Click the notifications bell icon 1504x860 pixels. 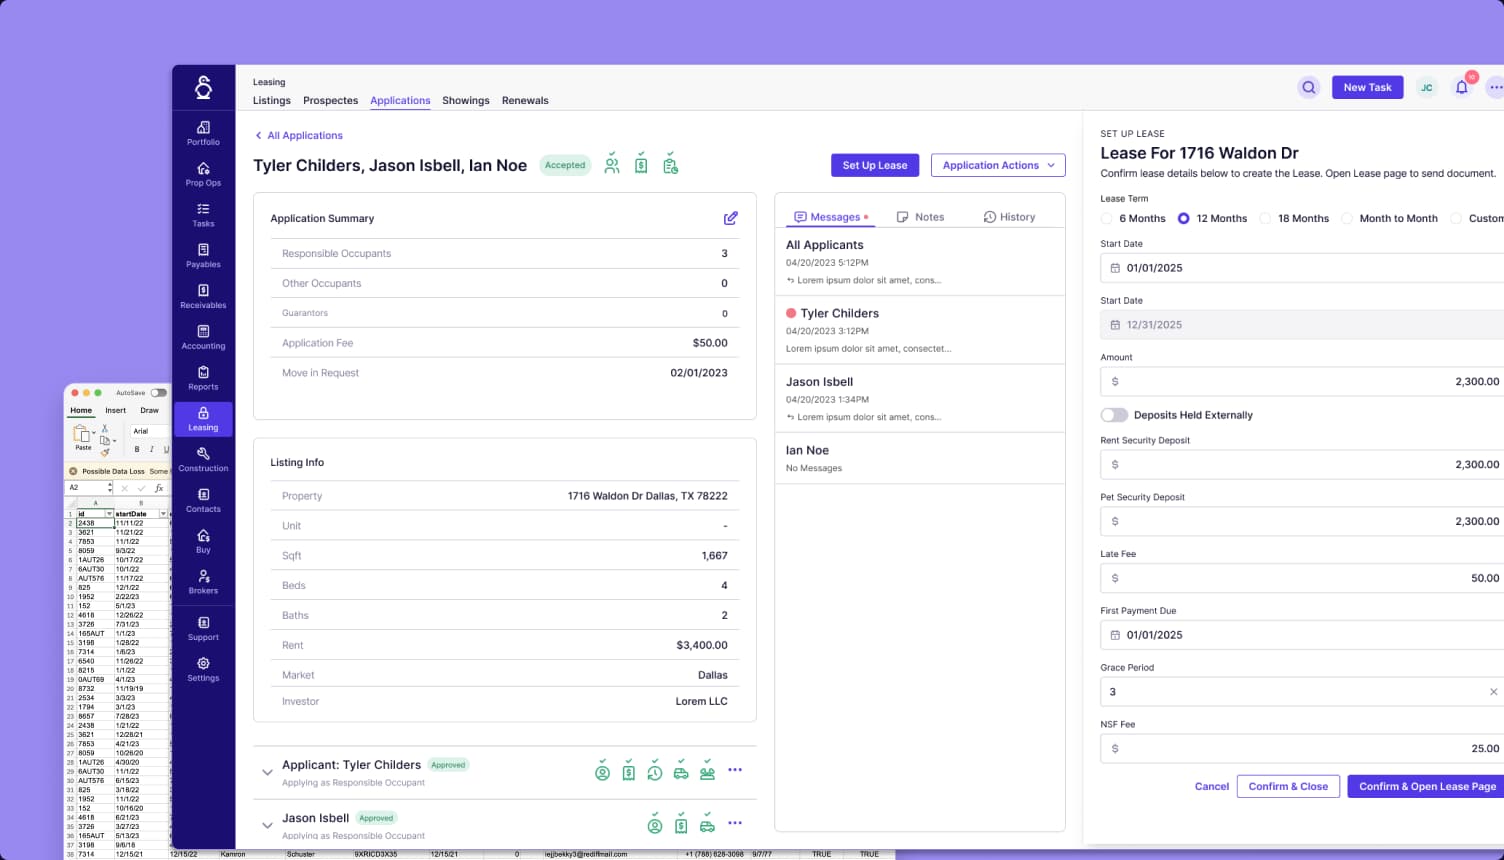[1462, 87]
